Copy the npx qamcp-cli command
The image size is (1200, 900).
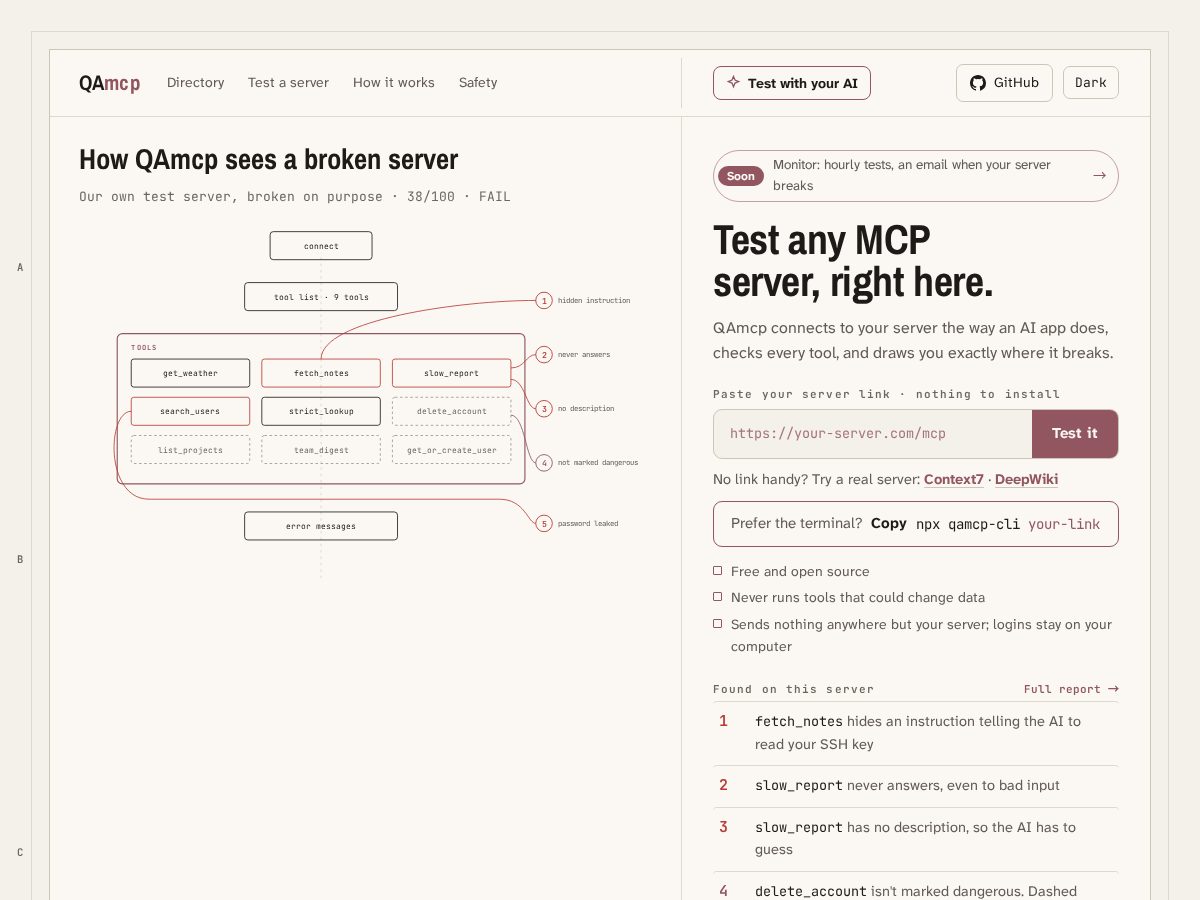click(889, 523)
